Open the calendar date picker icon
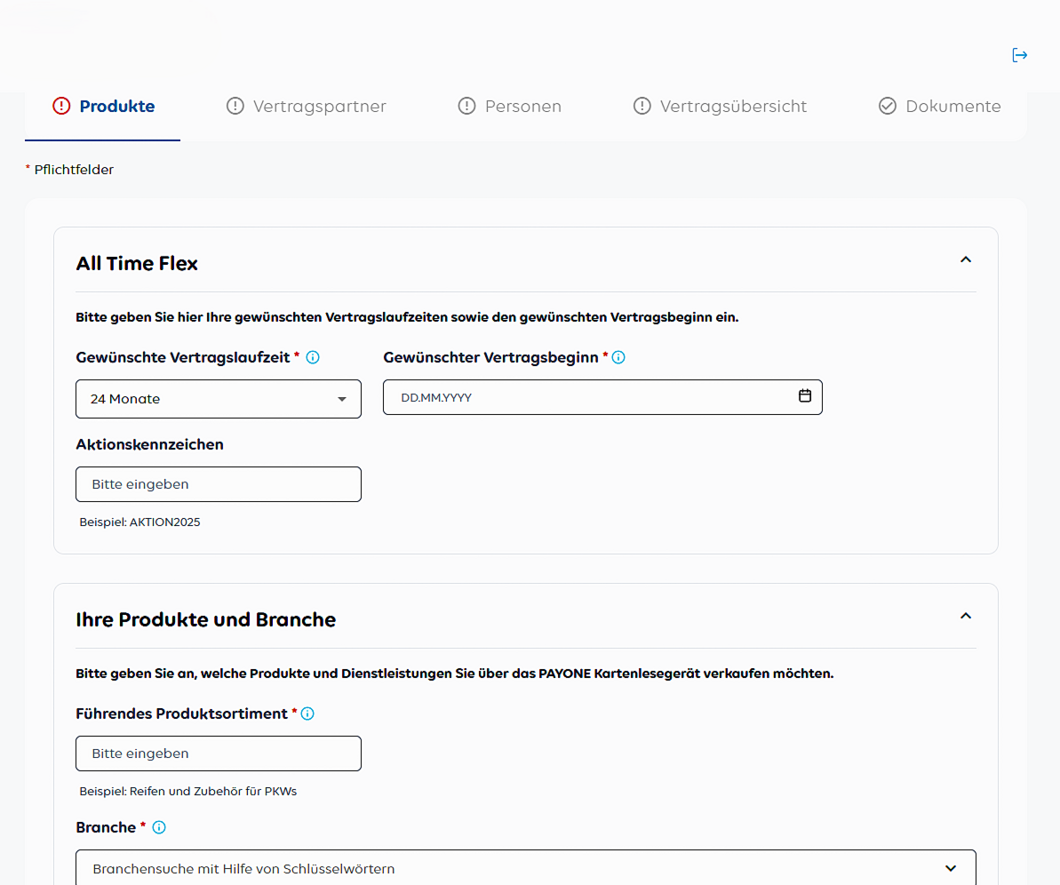Viewport: 1060px width, 885px height. click(805, 396)
